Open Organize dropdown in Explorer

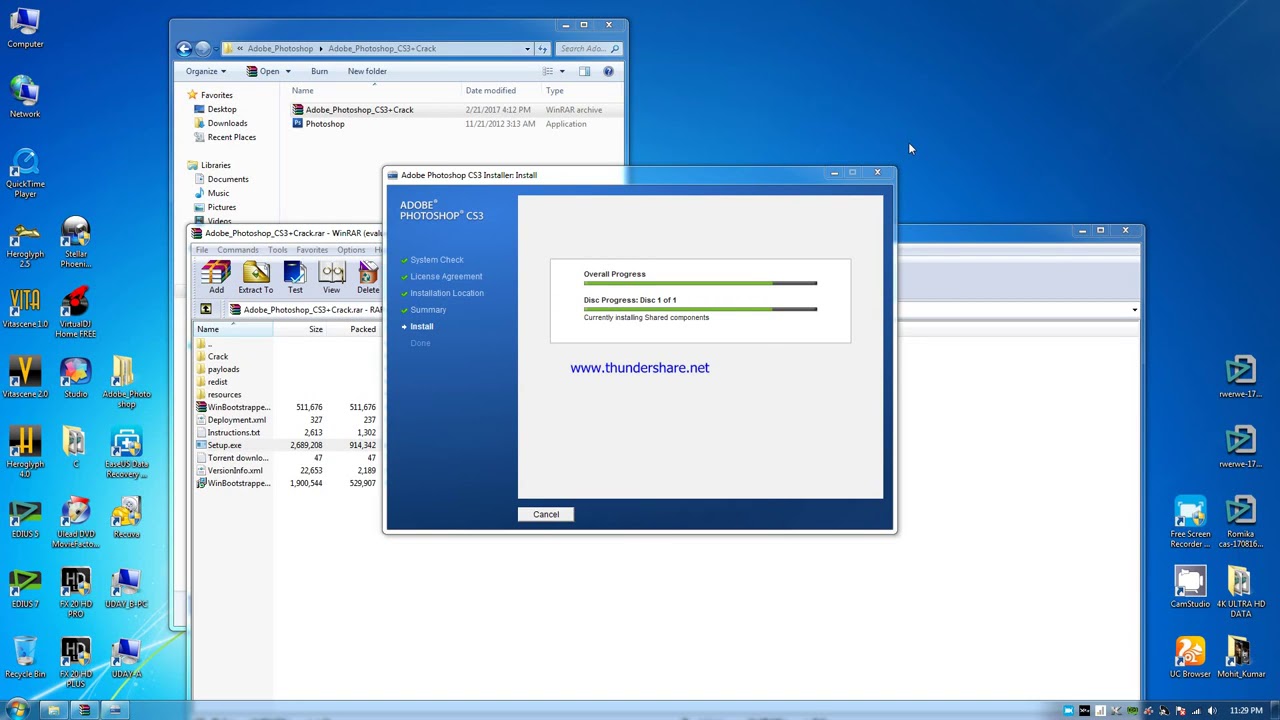coord(206,71)
